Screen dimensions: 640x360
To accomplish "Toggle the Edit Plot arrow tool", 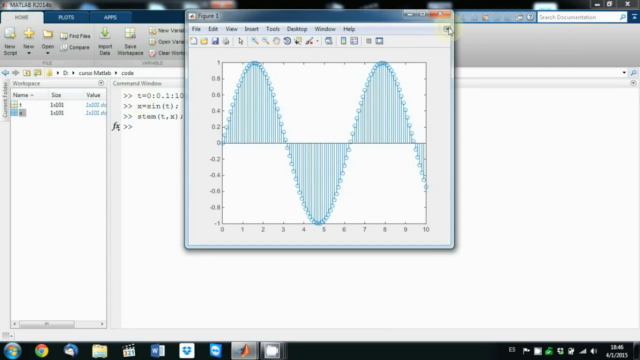I will tap(241, 41).
